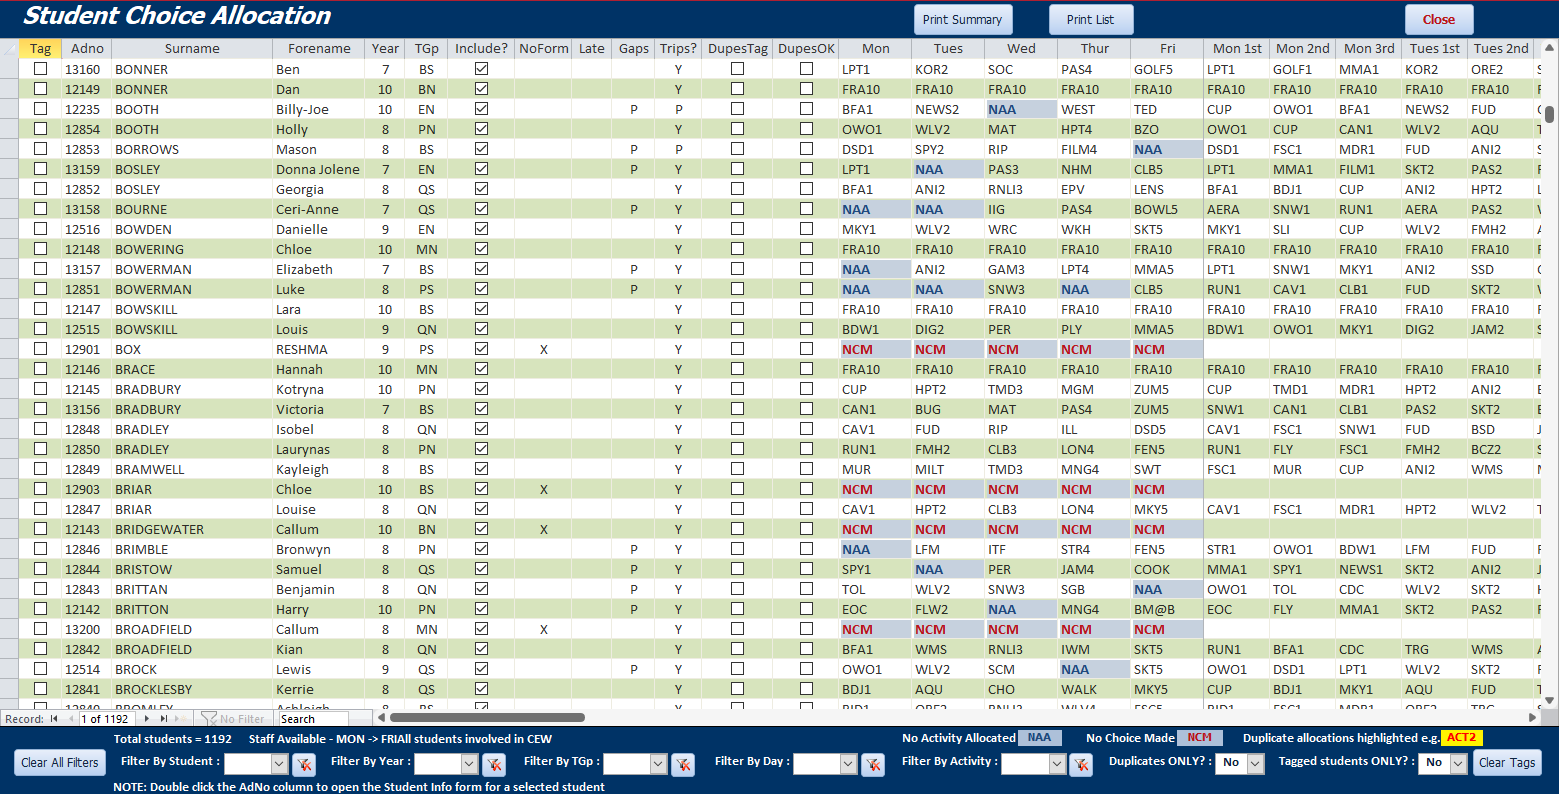Screen dimensions: 1559x795
Task: Click the ACT2 duplicate example swatch
Action: pos(1461,738)
